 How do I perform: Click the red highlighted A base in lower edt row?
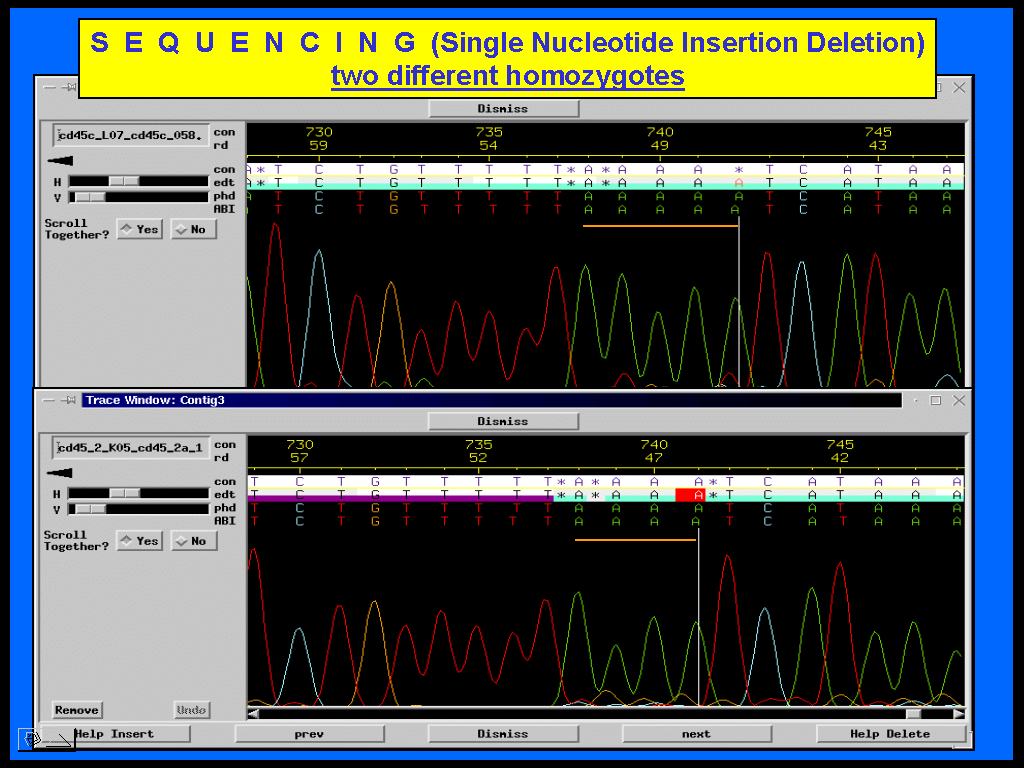[690, 495]
